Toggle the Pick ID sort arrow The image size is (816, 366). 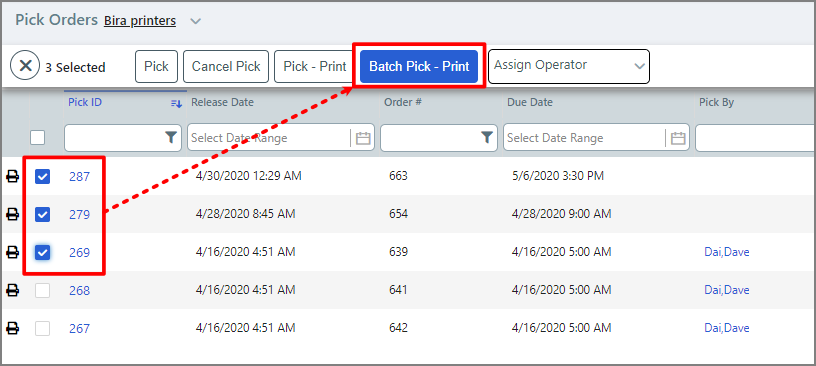coord(176,104)
